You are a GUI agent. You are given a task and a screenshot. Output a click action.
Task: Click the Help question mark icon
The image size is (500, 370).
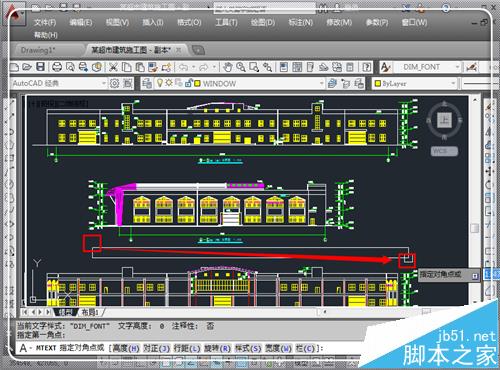(367, 67)
